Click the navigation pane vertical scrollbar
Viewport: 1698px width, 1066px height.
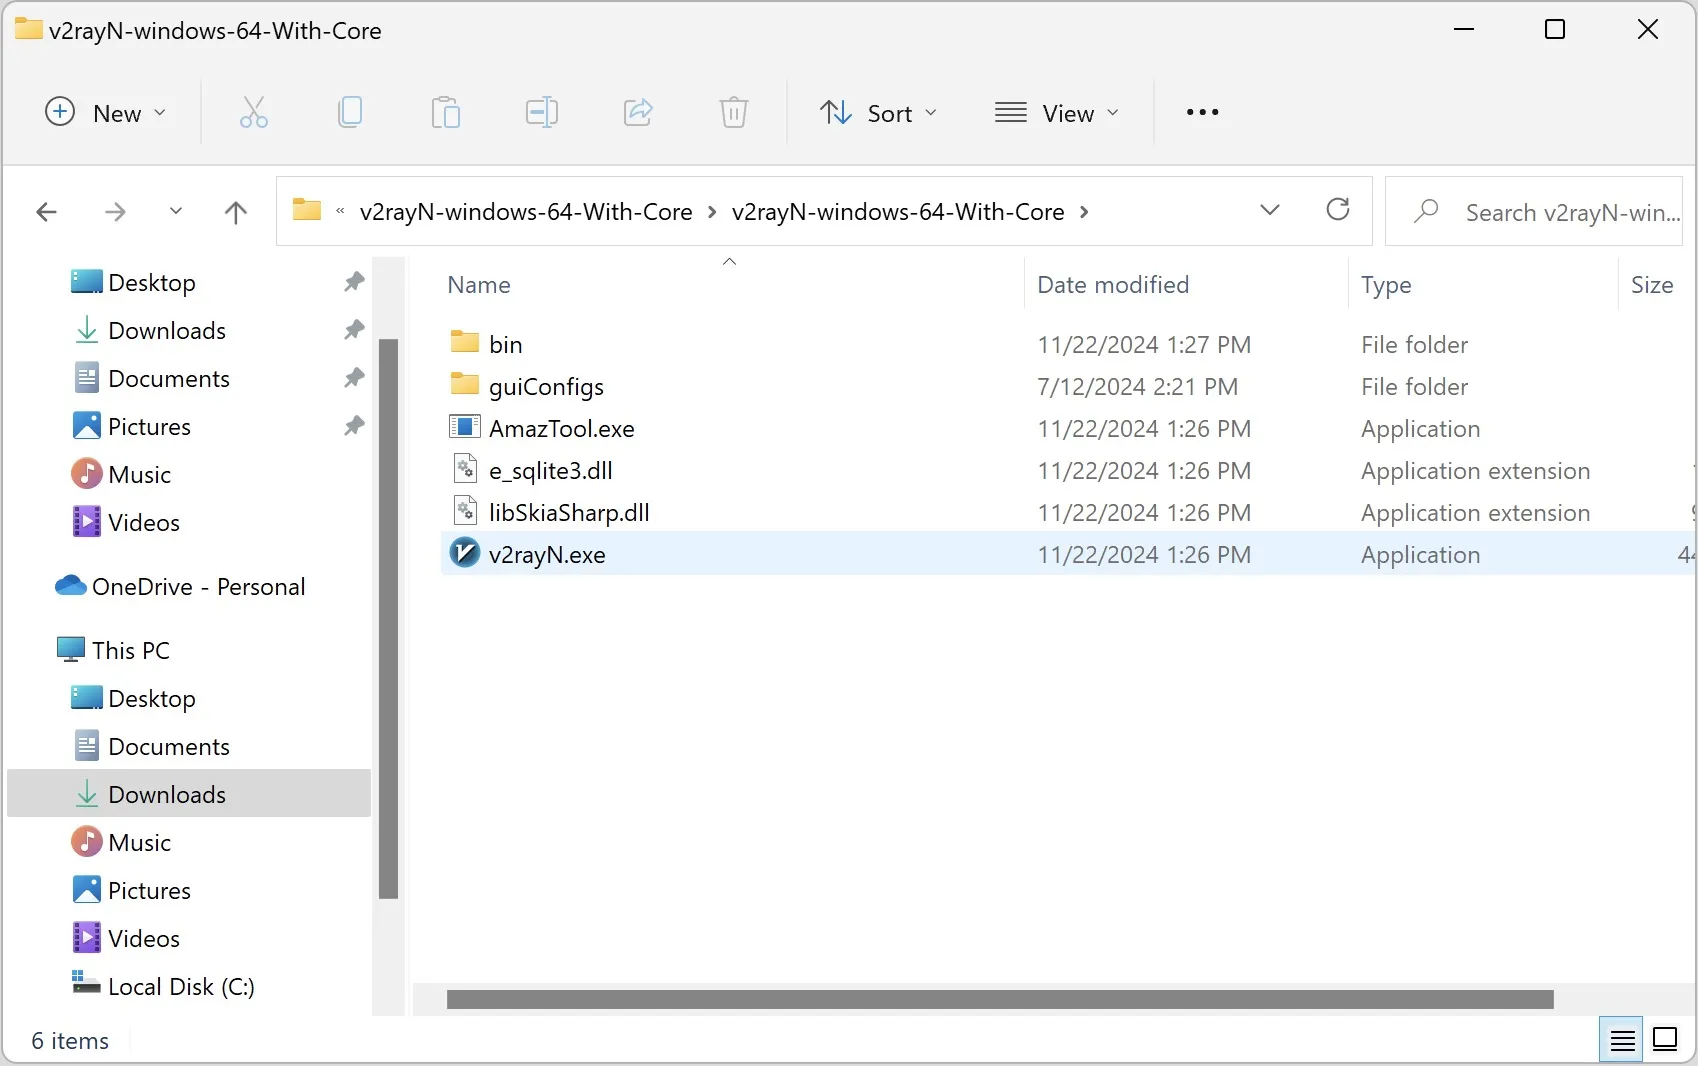pyautogui.click(x=389, y=619)
